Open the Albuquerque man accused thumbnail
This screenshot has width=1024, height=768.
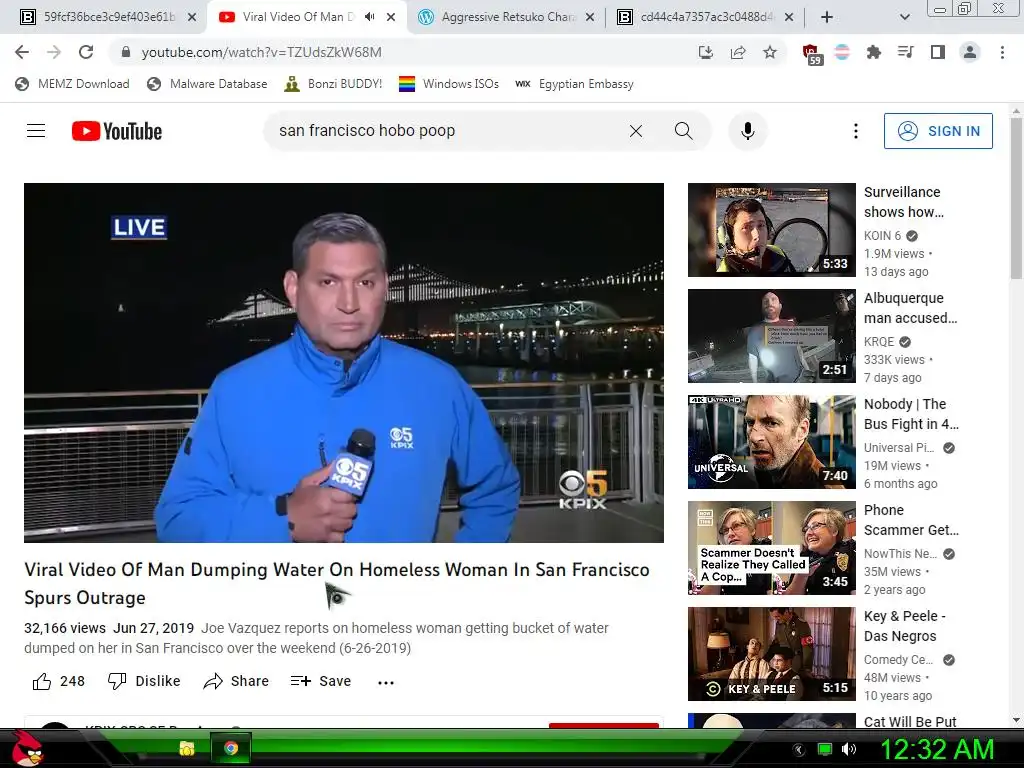point(771,336)
